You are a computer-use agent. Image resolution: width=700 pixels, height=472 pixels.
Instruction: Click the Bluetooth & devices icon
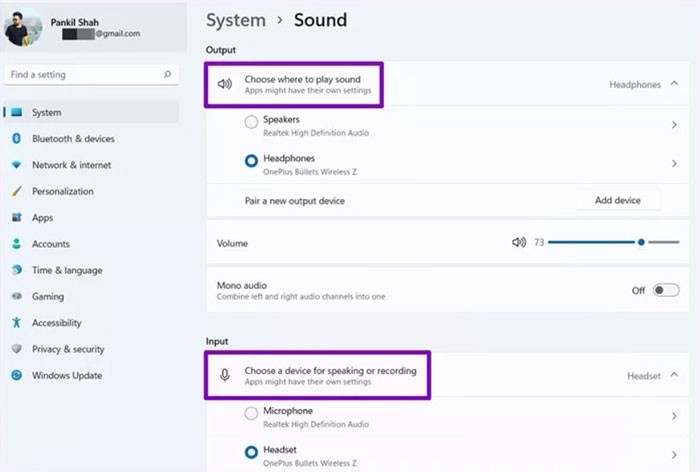[17, 139]
